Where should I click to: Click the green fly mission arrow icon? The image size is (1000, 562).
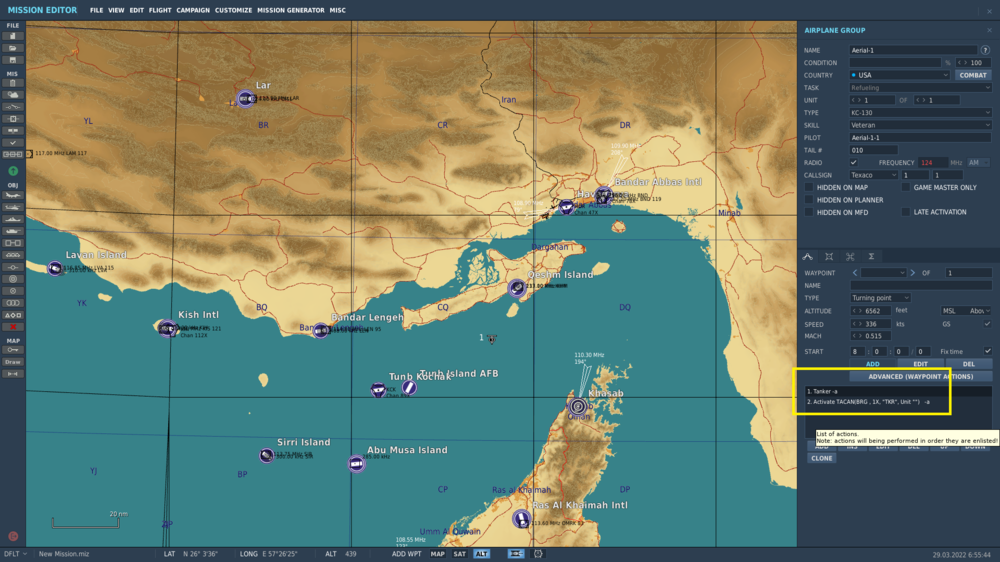tap(13, 171)
